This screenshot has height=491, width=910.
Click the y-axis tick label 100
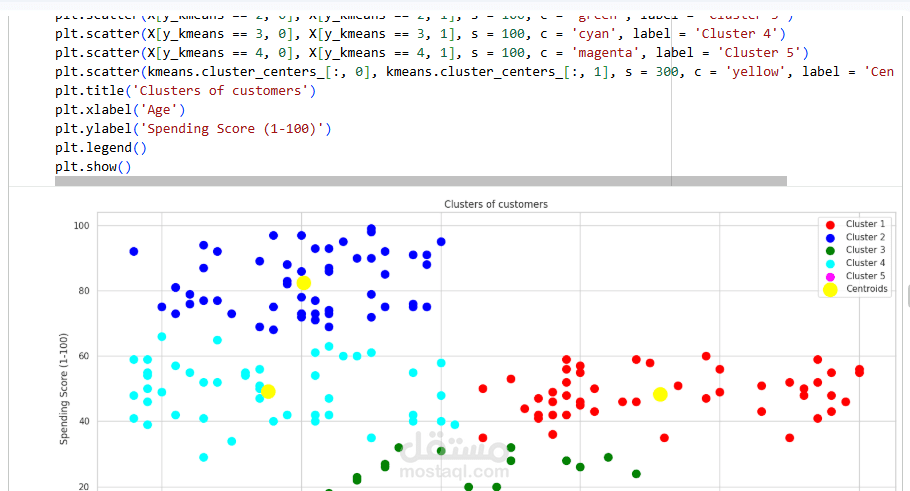pos(81,226)
